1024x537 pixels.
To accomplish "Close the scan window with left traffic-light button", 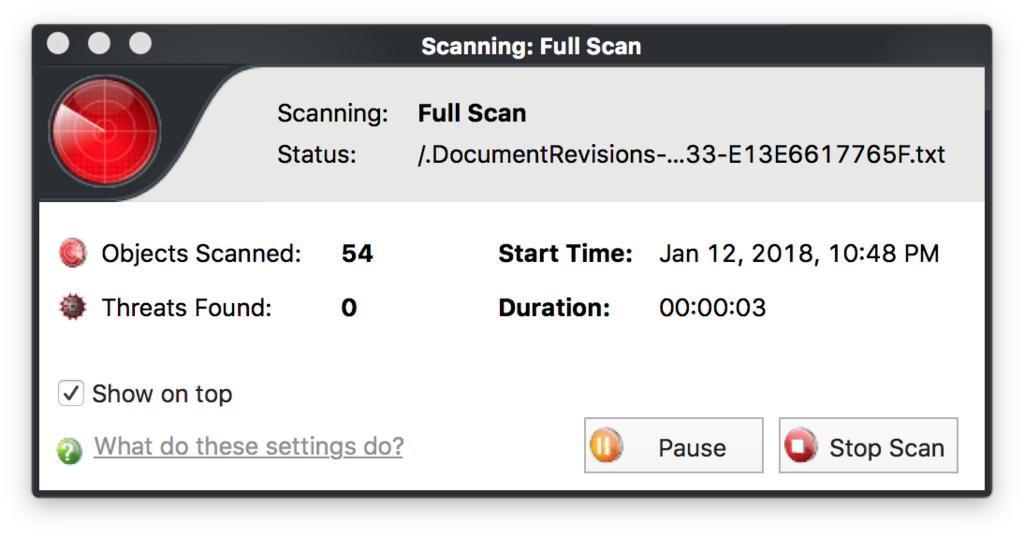I will 58,43.
